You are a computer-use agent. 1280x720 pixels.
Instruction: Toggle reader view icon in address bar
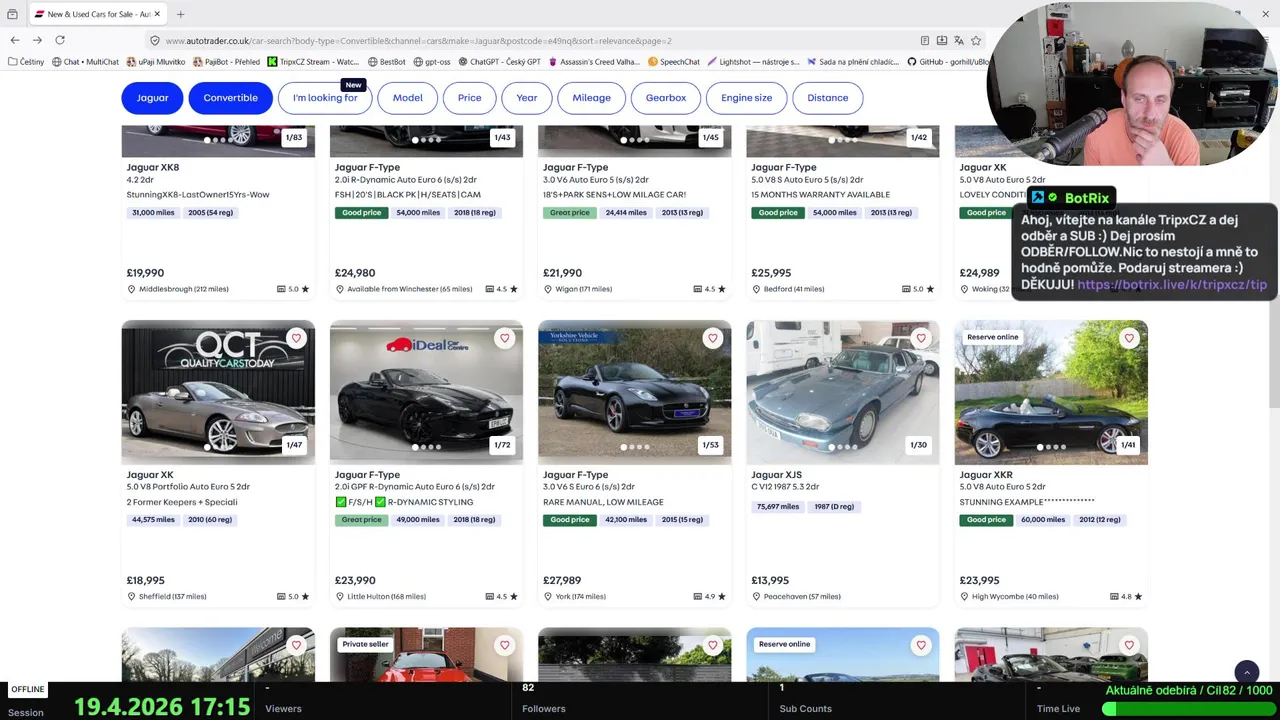coord(924,41)
